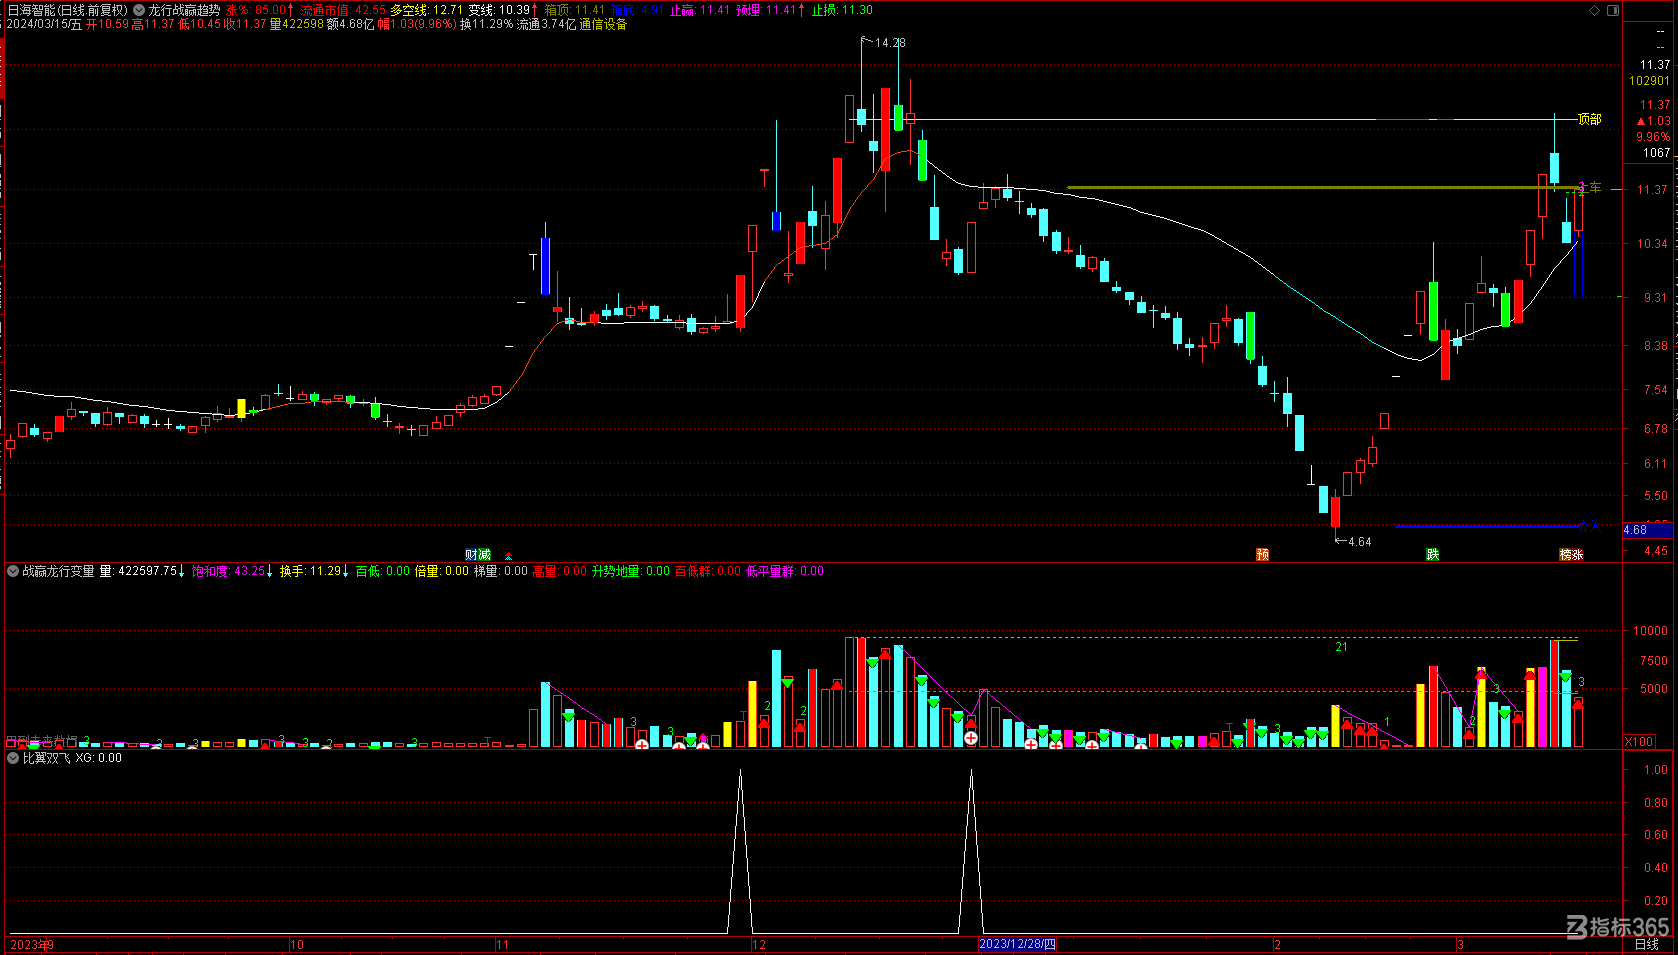Open the indicator dropdown next to 龙行战赢趋势
Screen dimensions: 1678x955
point(139,10)
